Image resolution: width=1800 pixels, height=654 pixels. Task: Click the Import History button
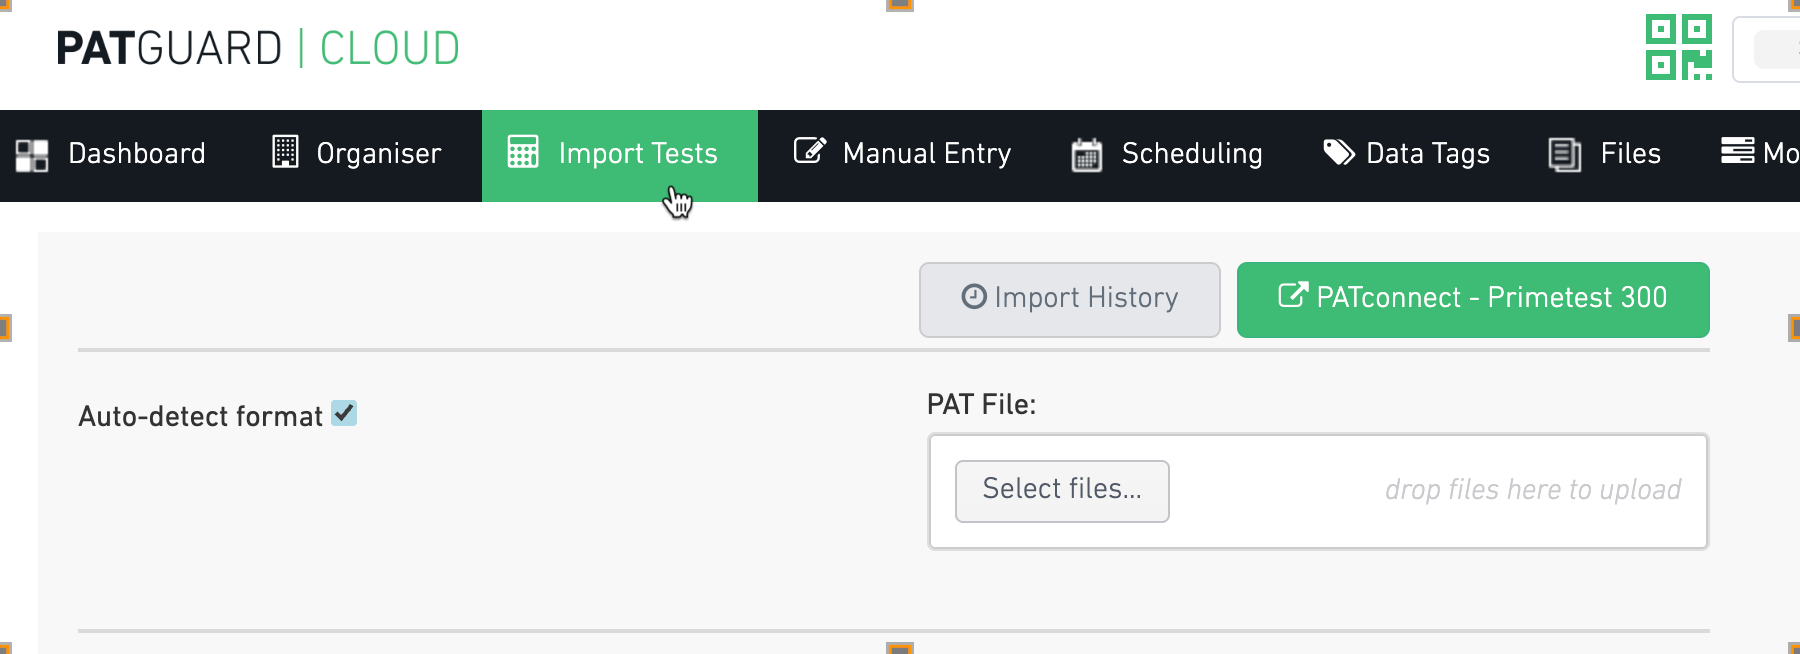pos(1070,299)
